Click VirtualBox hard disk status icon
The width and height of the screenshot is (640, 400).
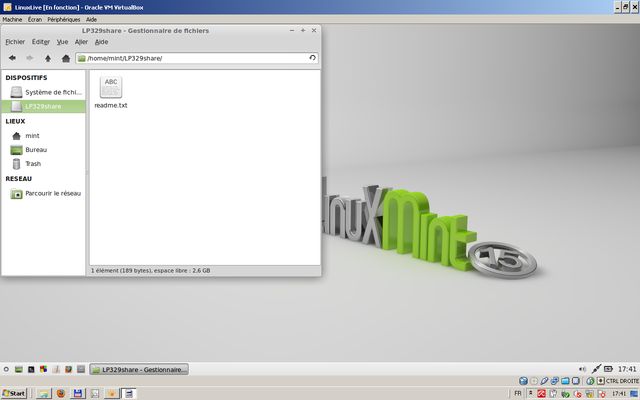(x=523, y=381)
